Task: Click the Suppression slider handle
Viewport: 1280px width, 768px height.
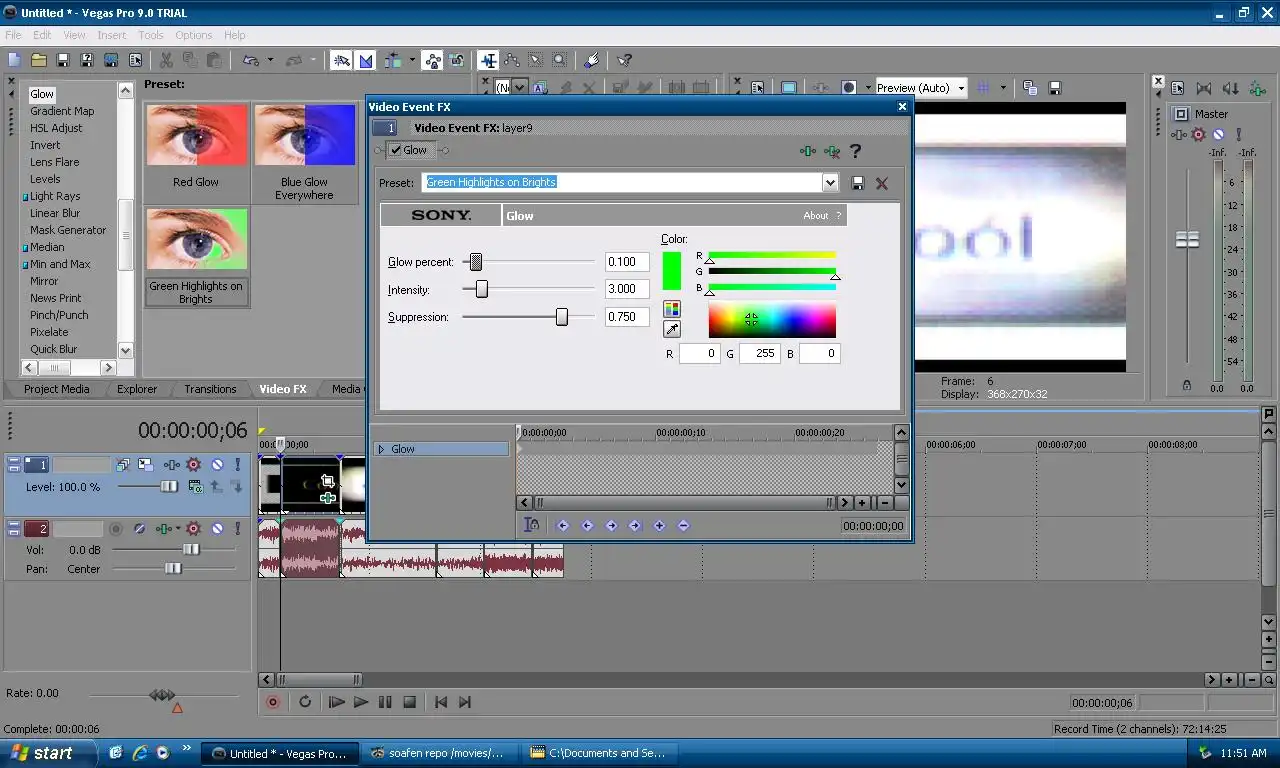Action: (562, 317)
